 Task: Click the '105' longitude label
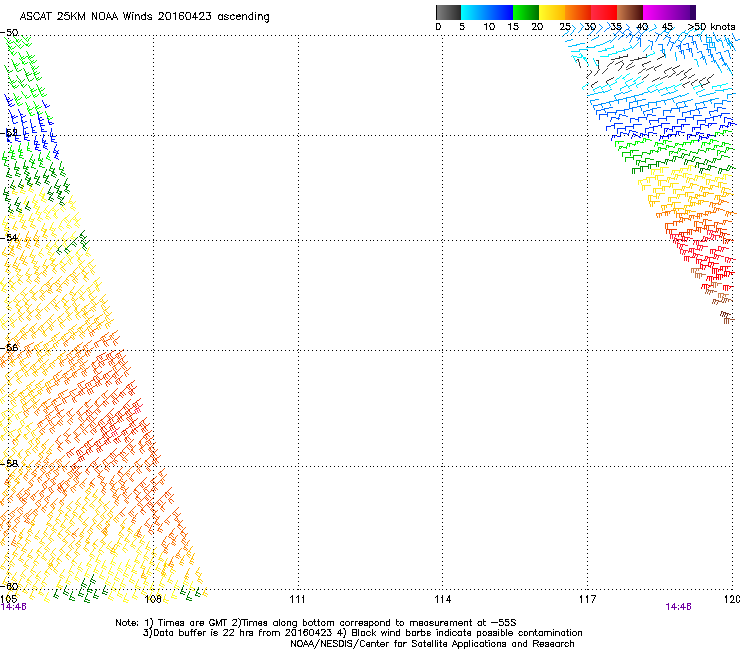click(8, 599)
